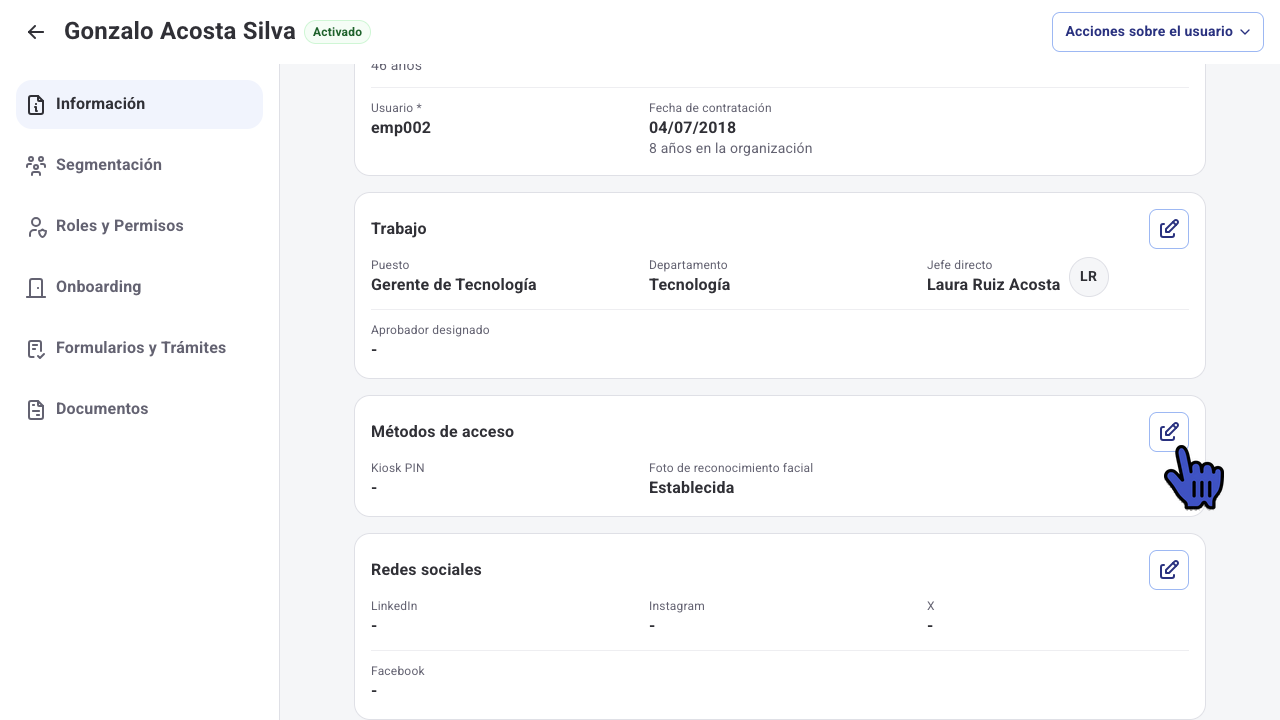Click the Gerente de Tecnología position
The image size is (1280, 720).
[x=454, y=285]
